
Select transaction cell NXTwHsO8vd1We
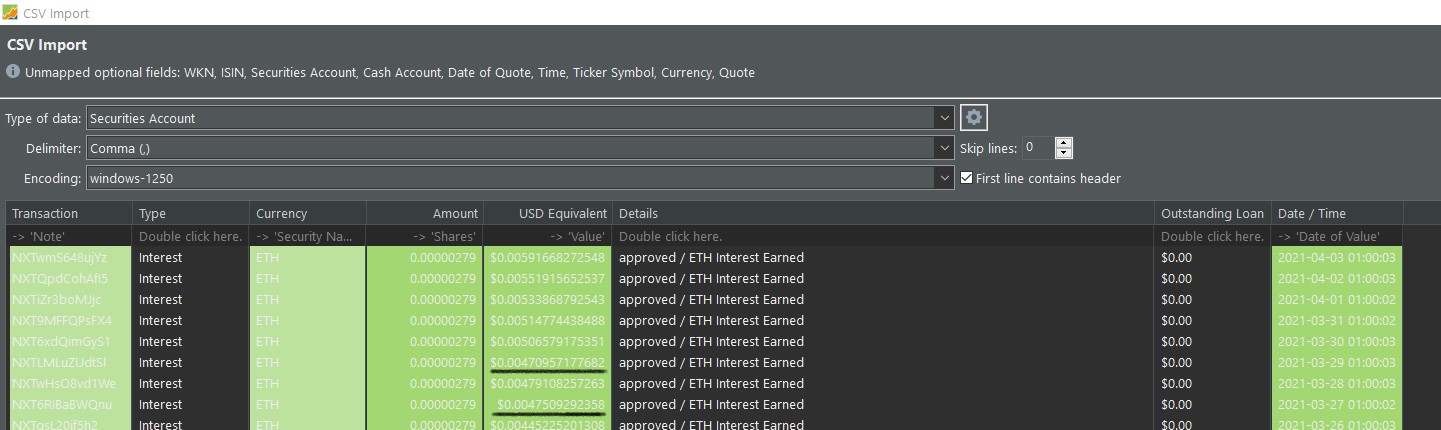pos(69,383)
